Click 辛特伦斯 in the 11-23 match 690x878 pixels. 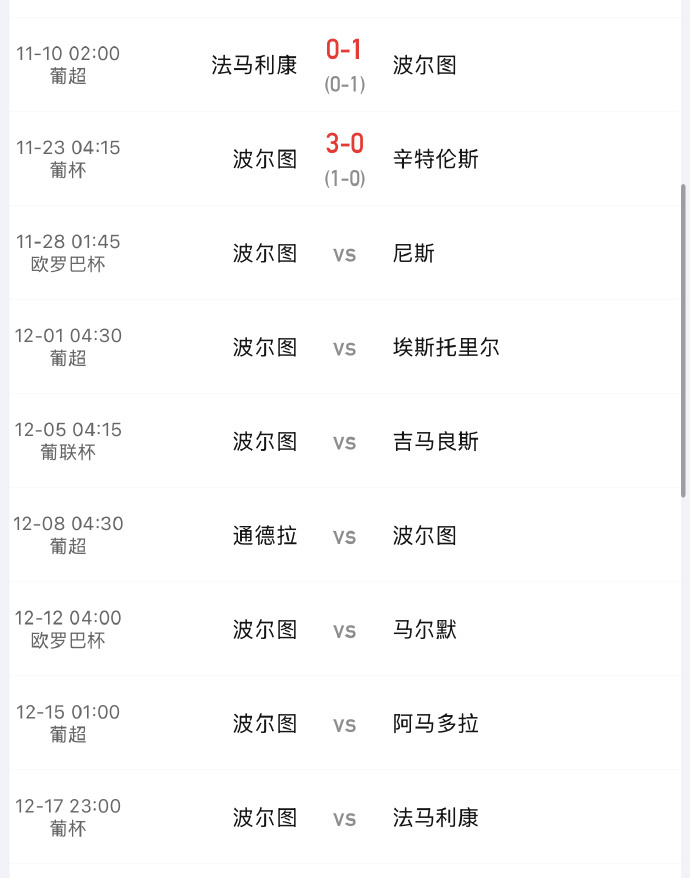437,157
